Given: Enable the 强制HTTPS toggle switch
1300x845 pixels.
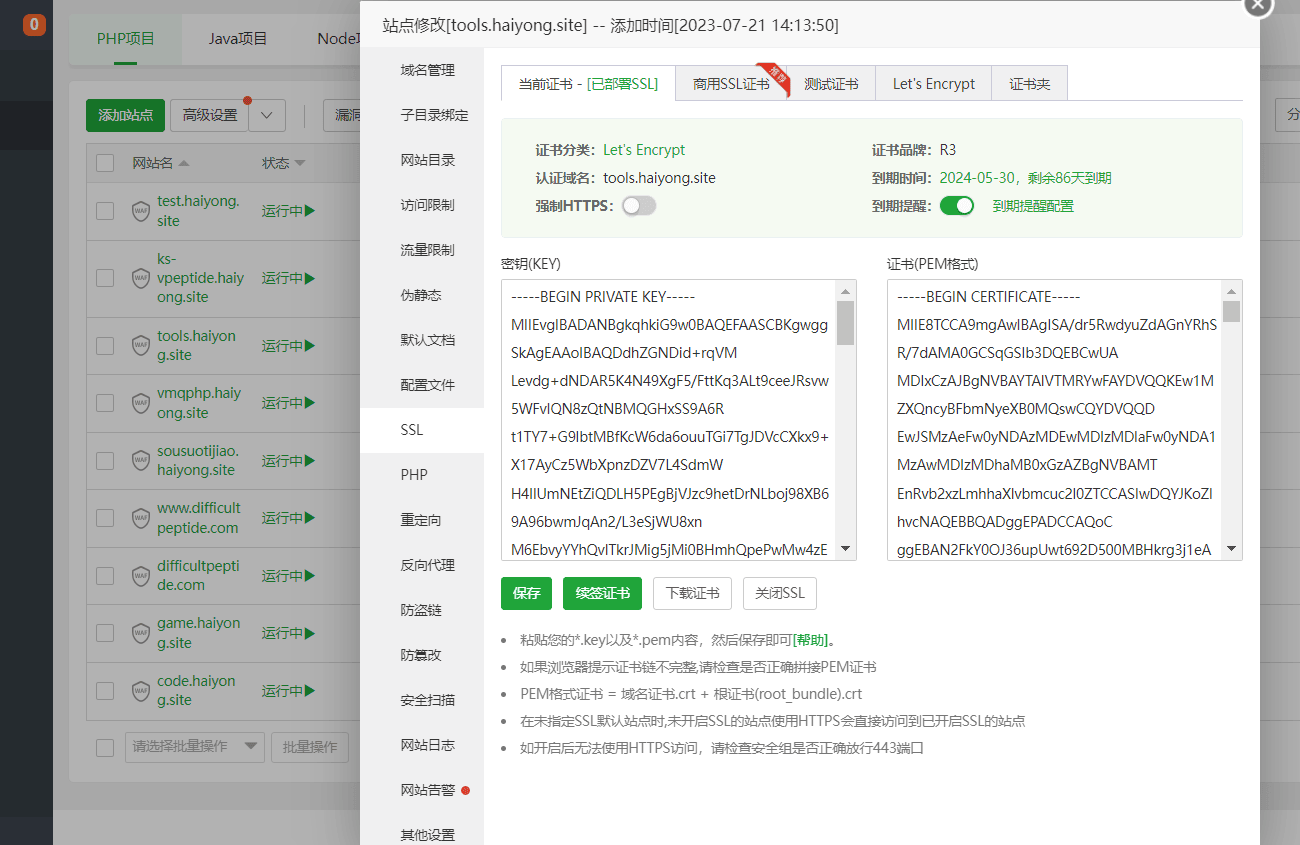Looking at the screenshot, I should click(x=639, y=206).
